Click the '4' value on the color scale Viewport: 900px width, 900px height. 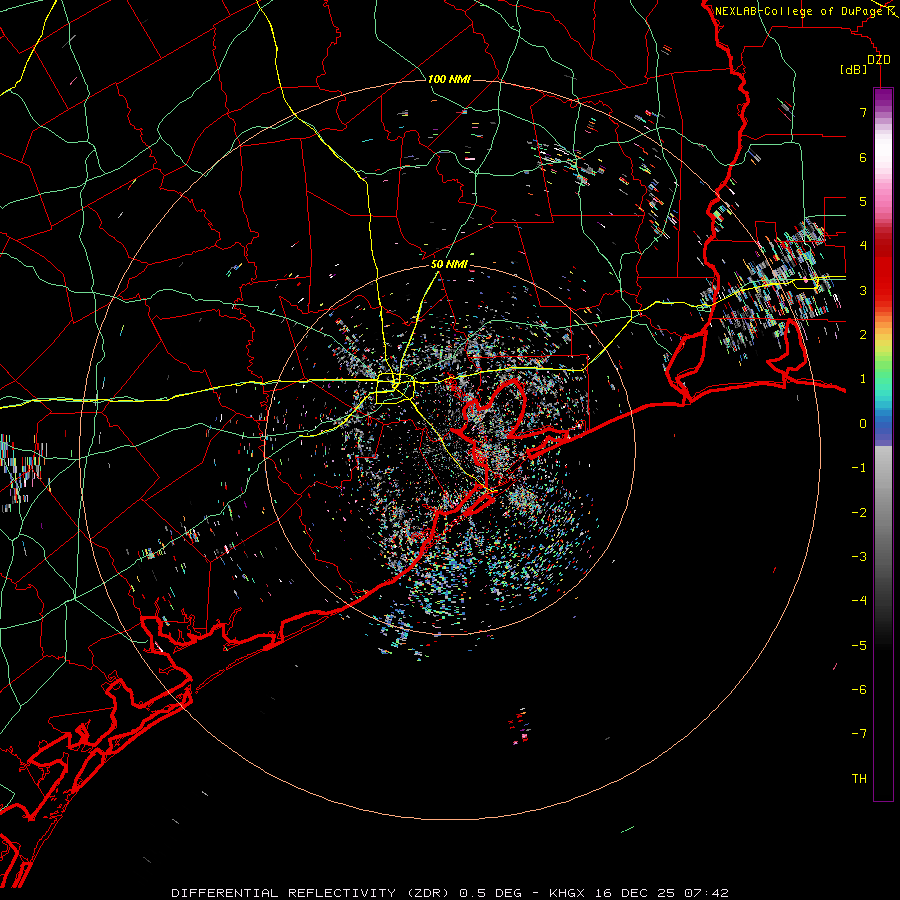pos(863,246)
